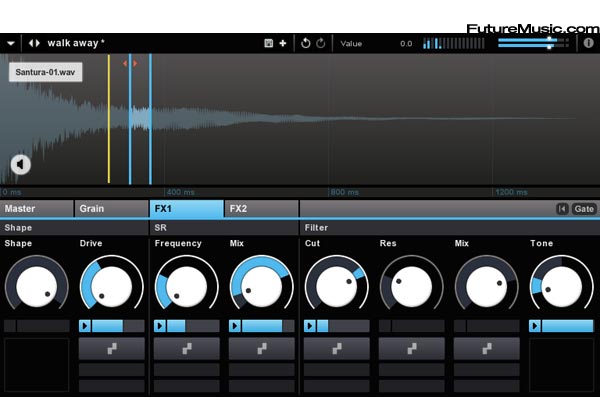Click the 400 ms timeline label

click(181, 192)
